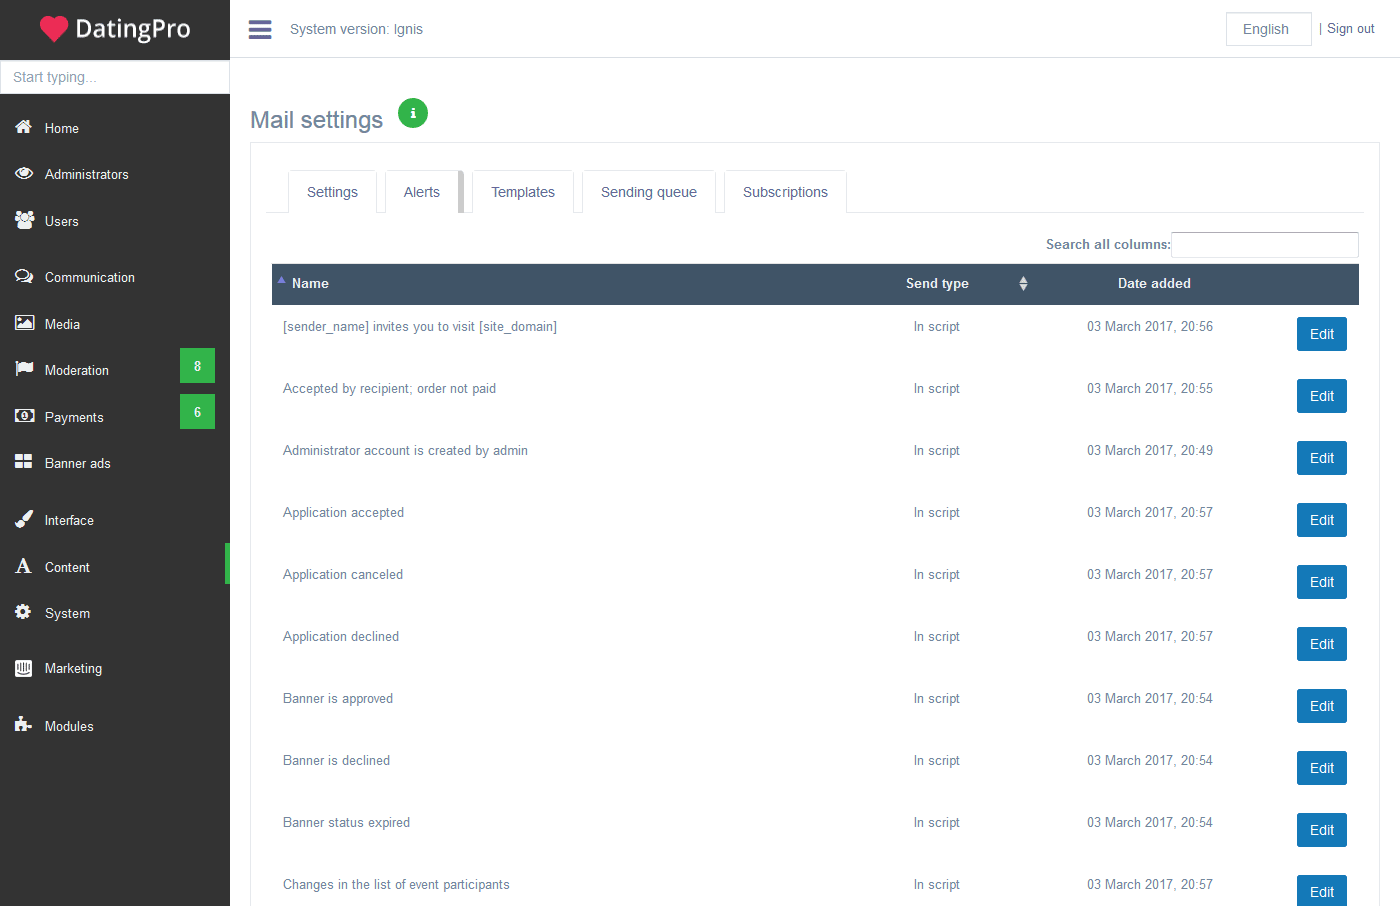Edit the 'Application canceled' template
Screen dimensions: 1400x906
pyautogui.click(x=1322, y=582)
